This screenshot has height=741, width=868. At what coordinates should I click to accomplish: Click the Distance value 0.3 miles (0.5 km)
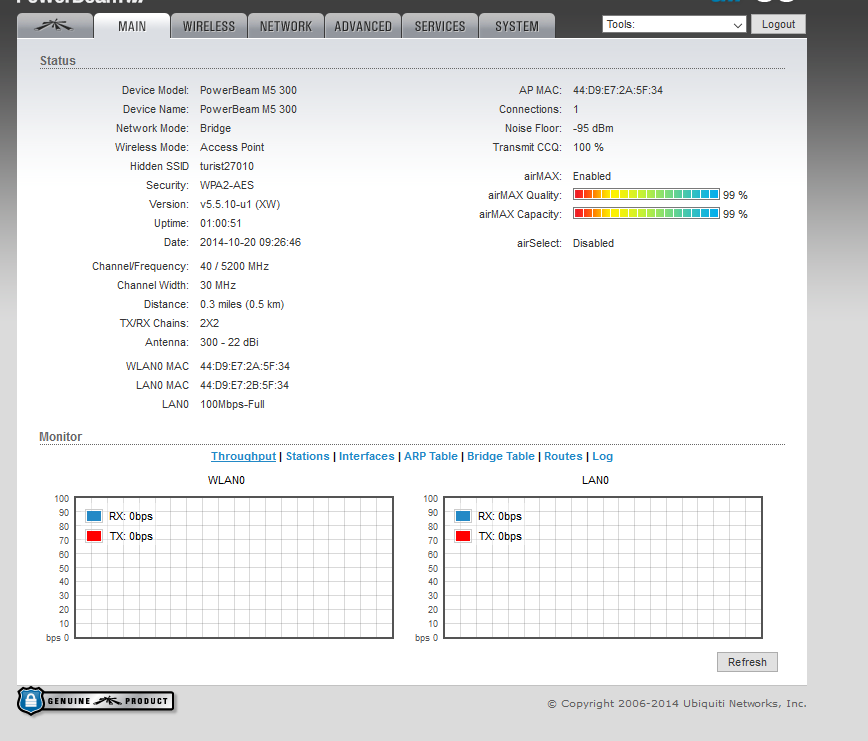[242, 304]
